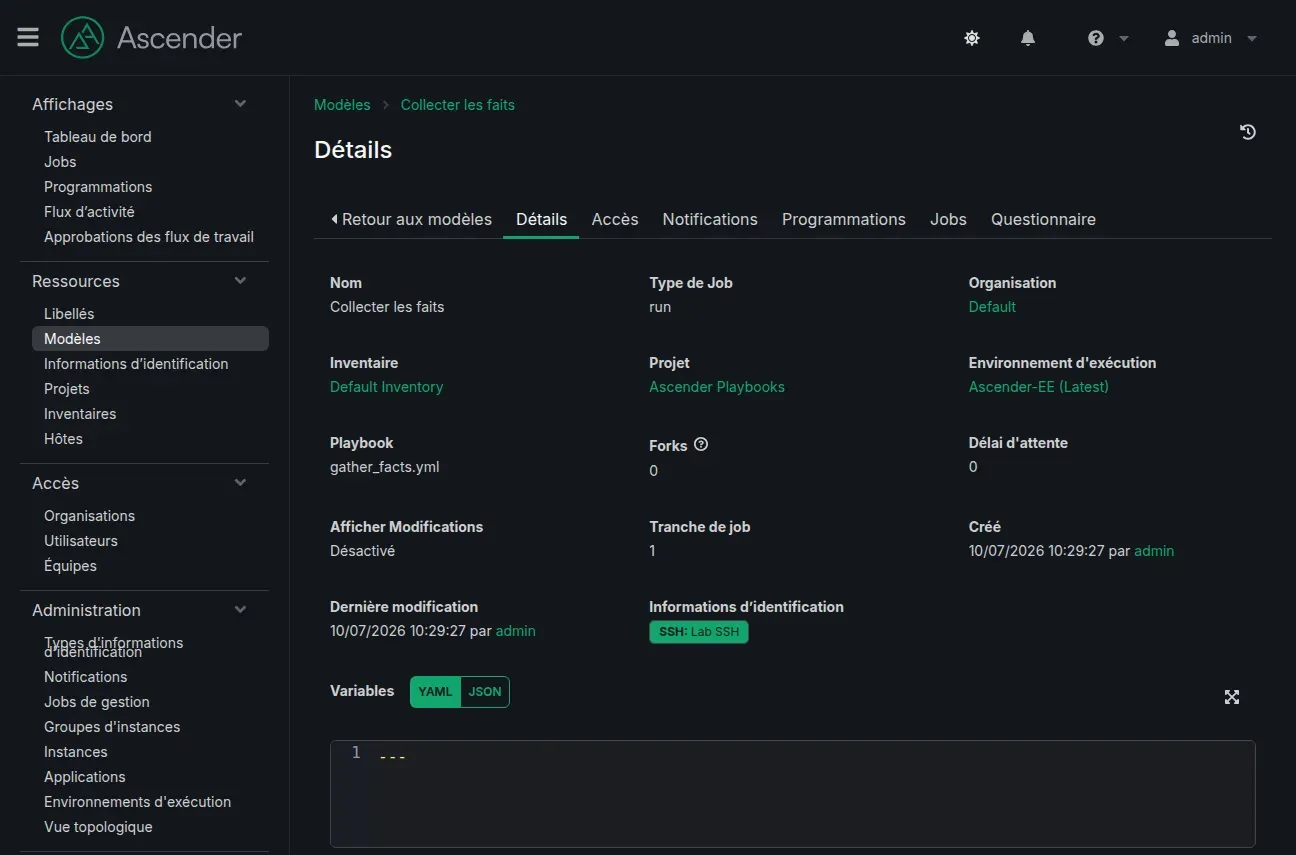Select Modèles in the sidebar

click(150, 339)
